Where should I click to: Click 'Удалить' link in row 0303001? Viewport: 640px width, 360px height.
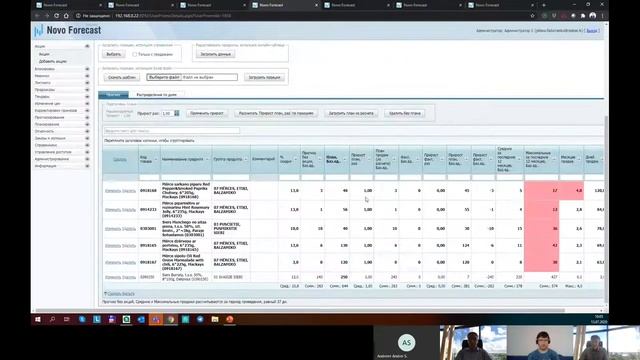coord(129,229)
